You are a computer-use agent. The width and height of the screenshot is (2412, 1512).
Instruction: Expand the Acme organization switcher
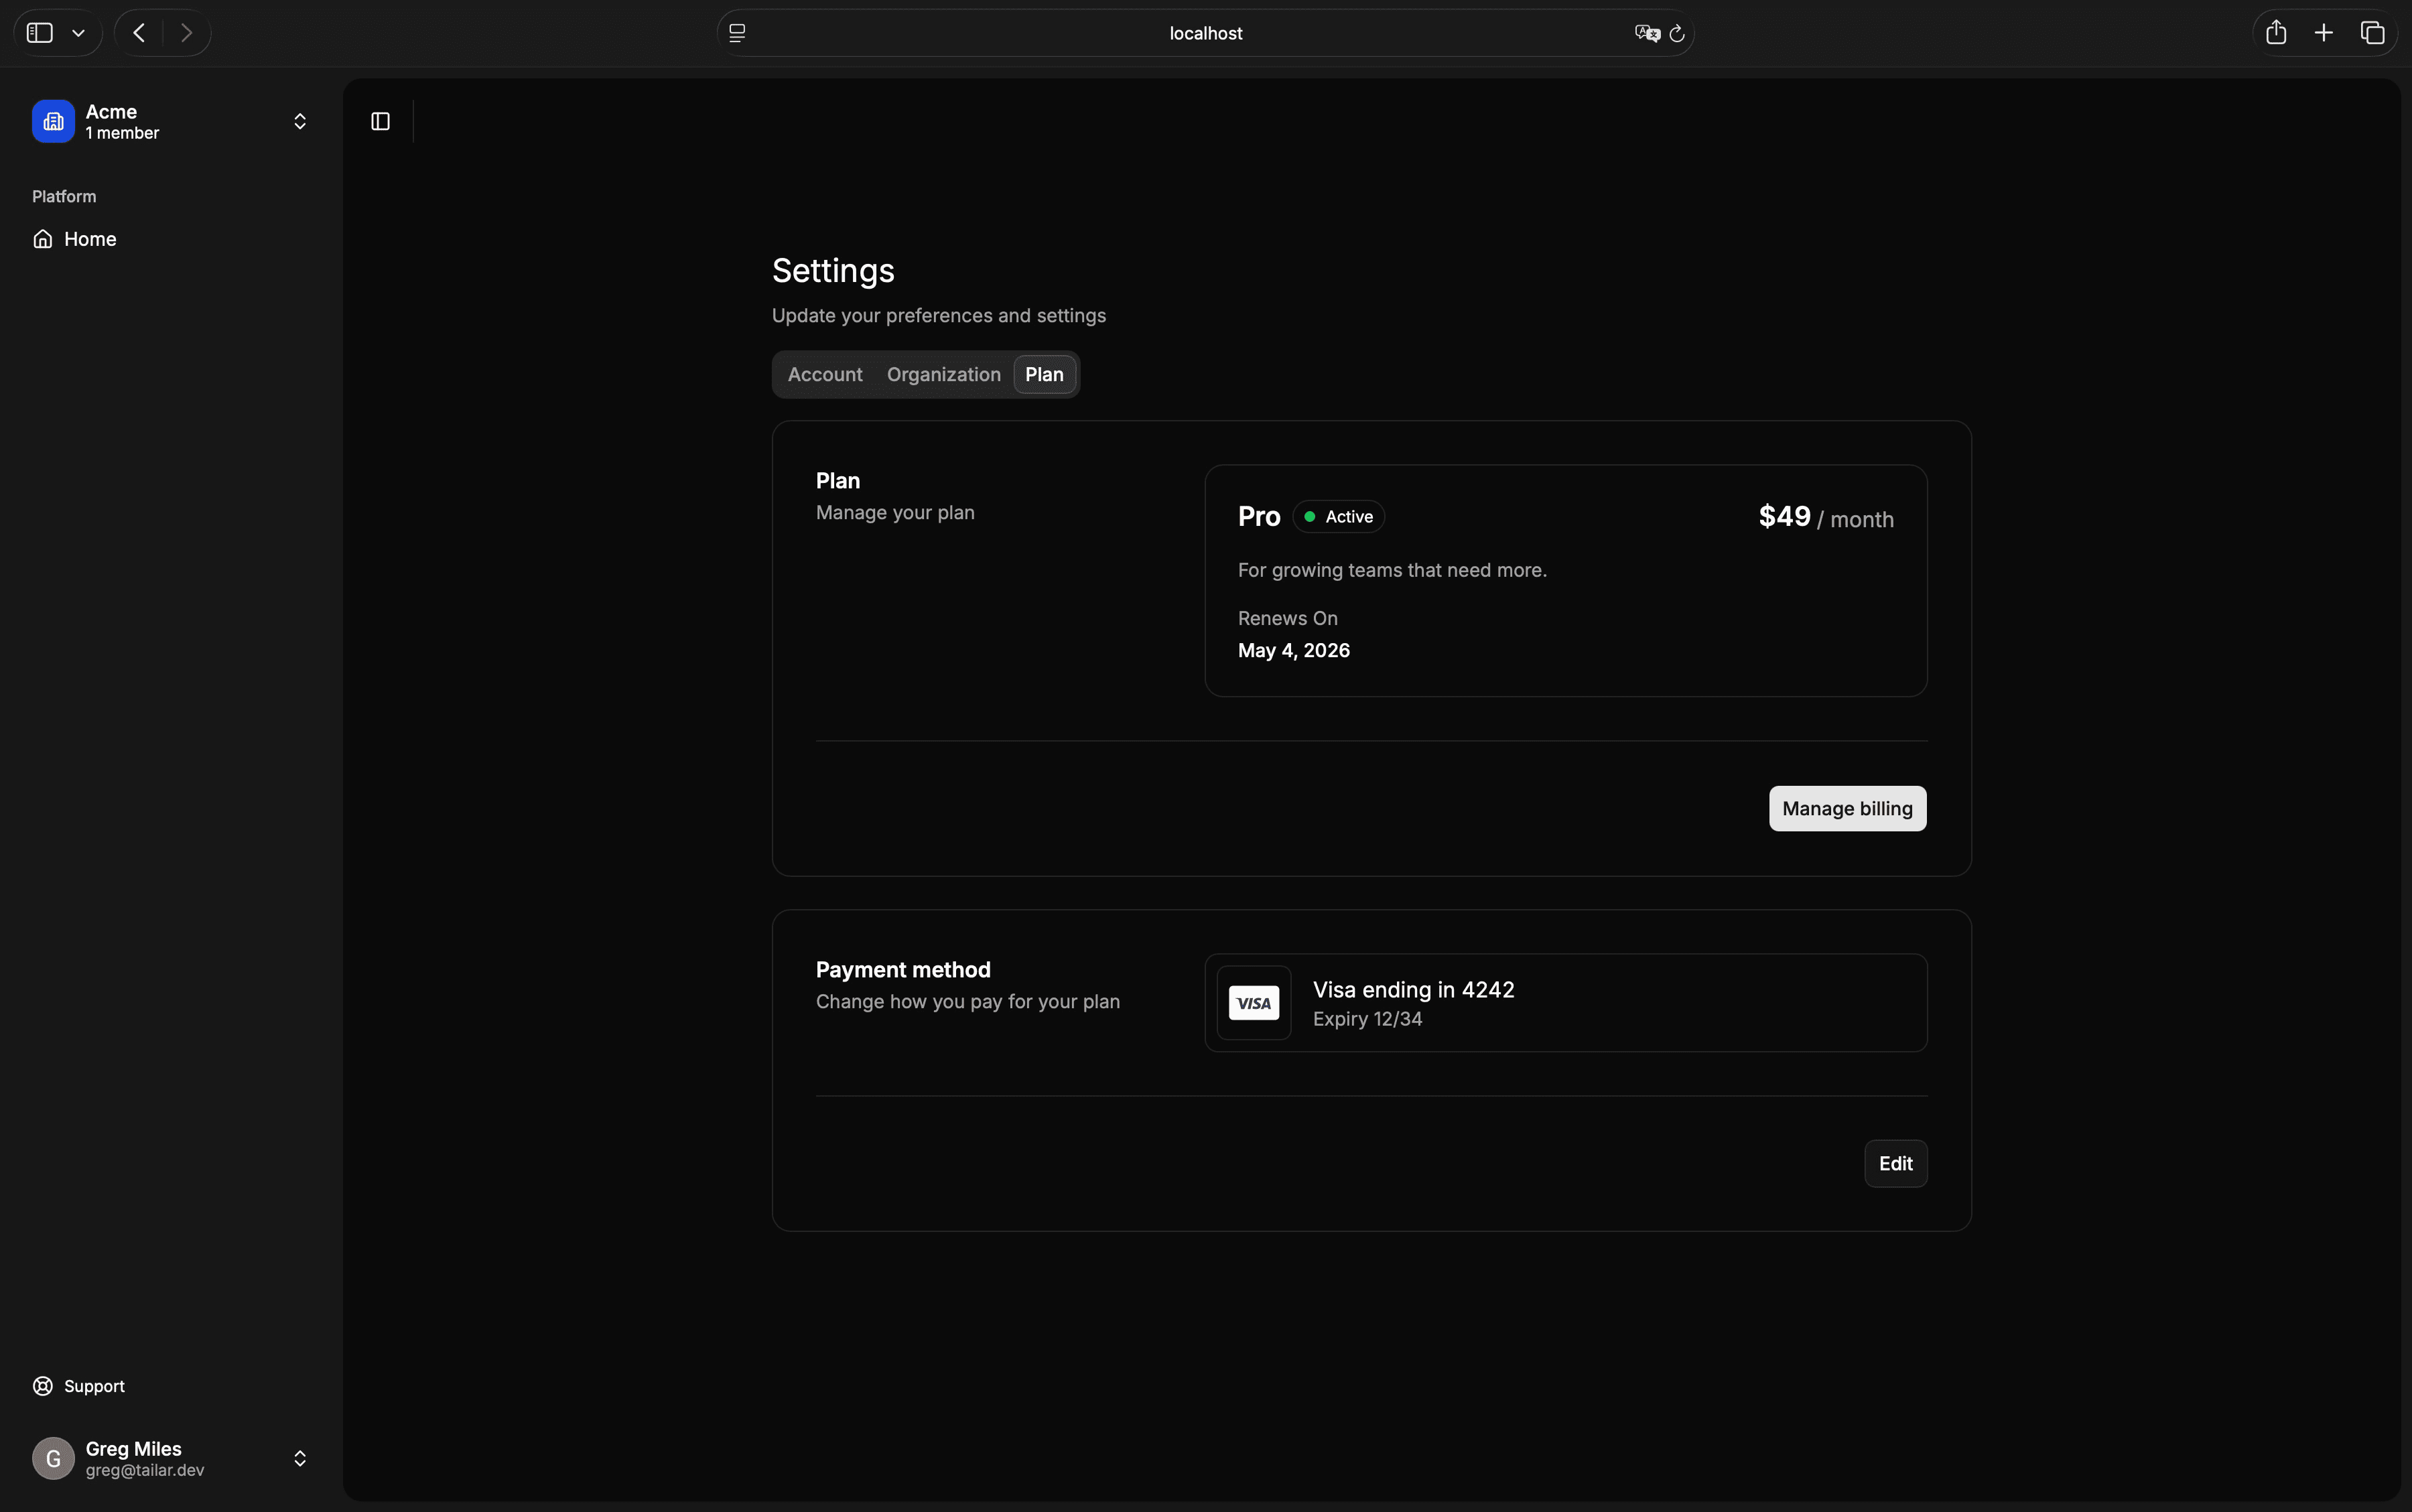(299, 121)
